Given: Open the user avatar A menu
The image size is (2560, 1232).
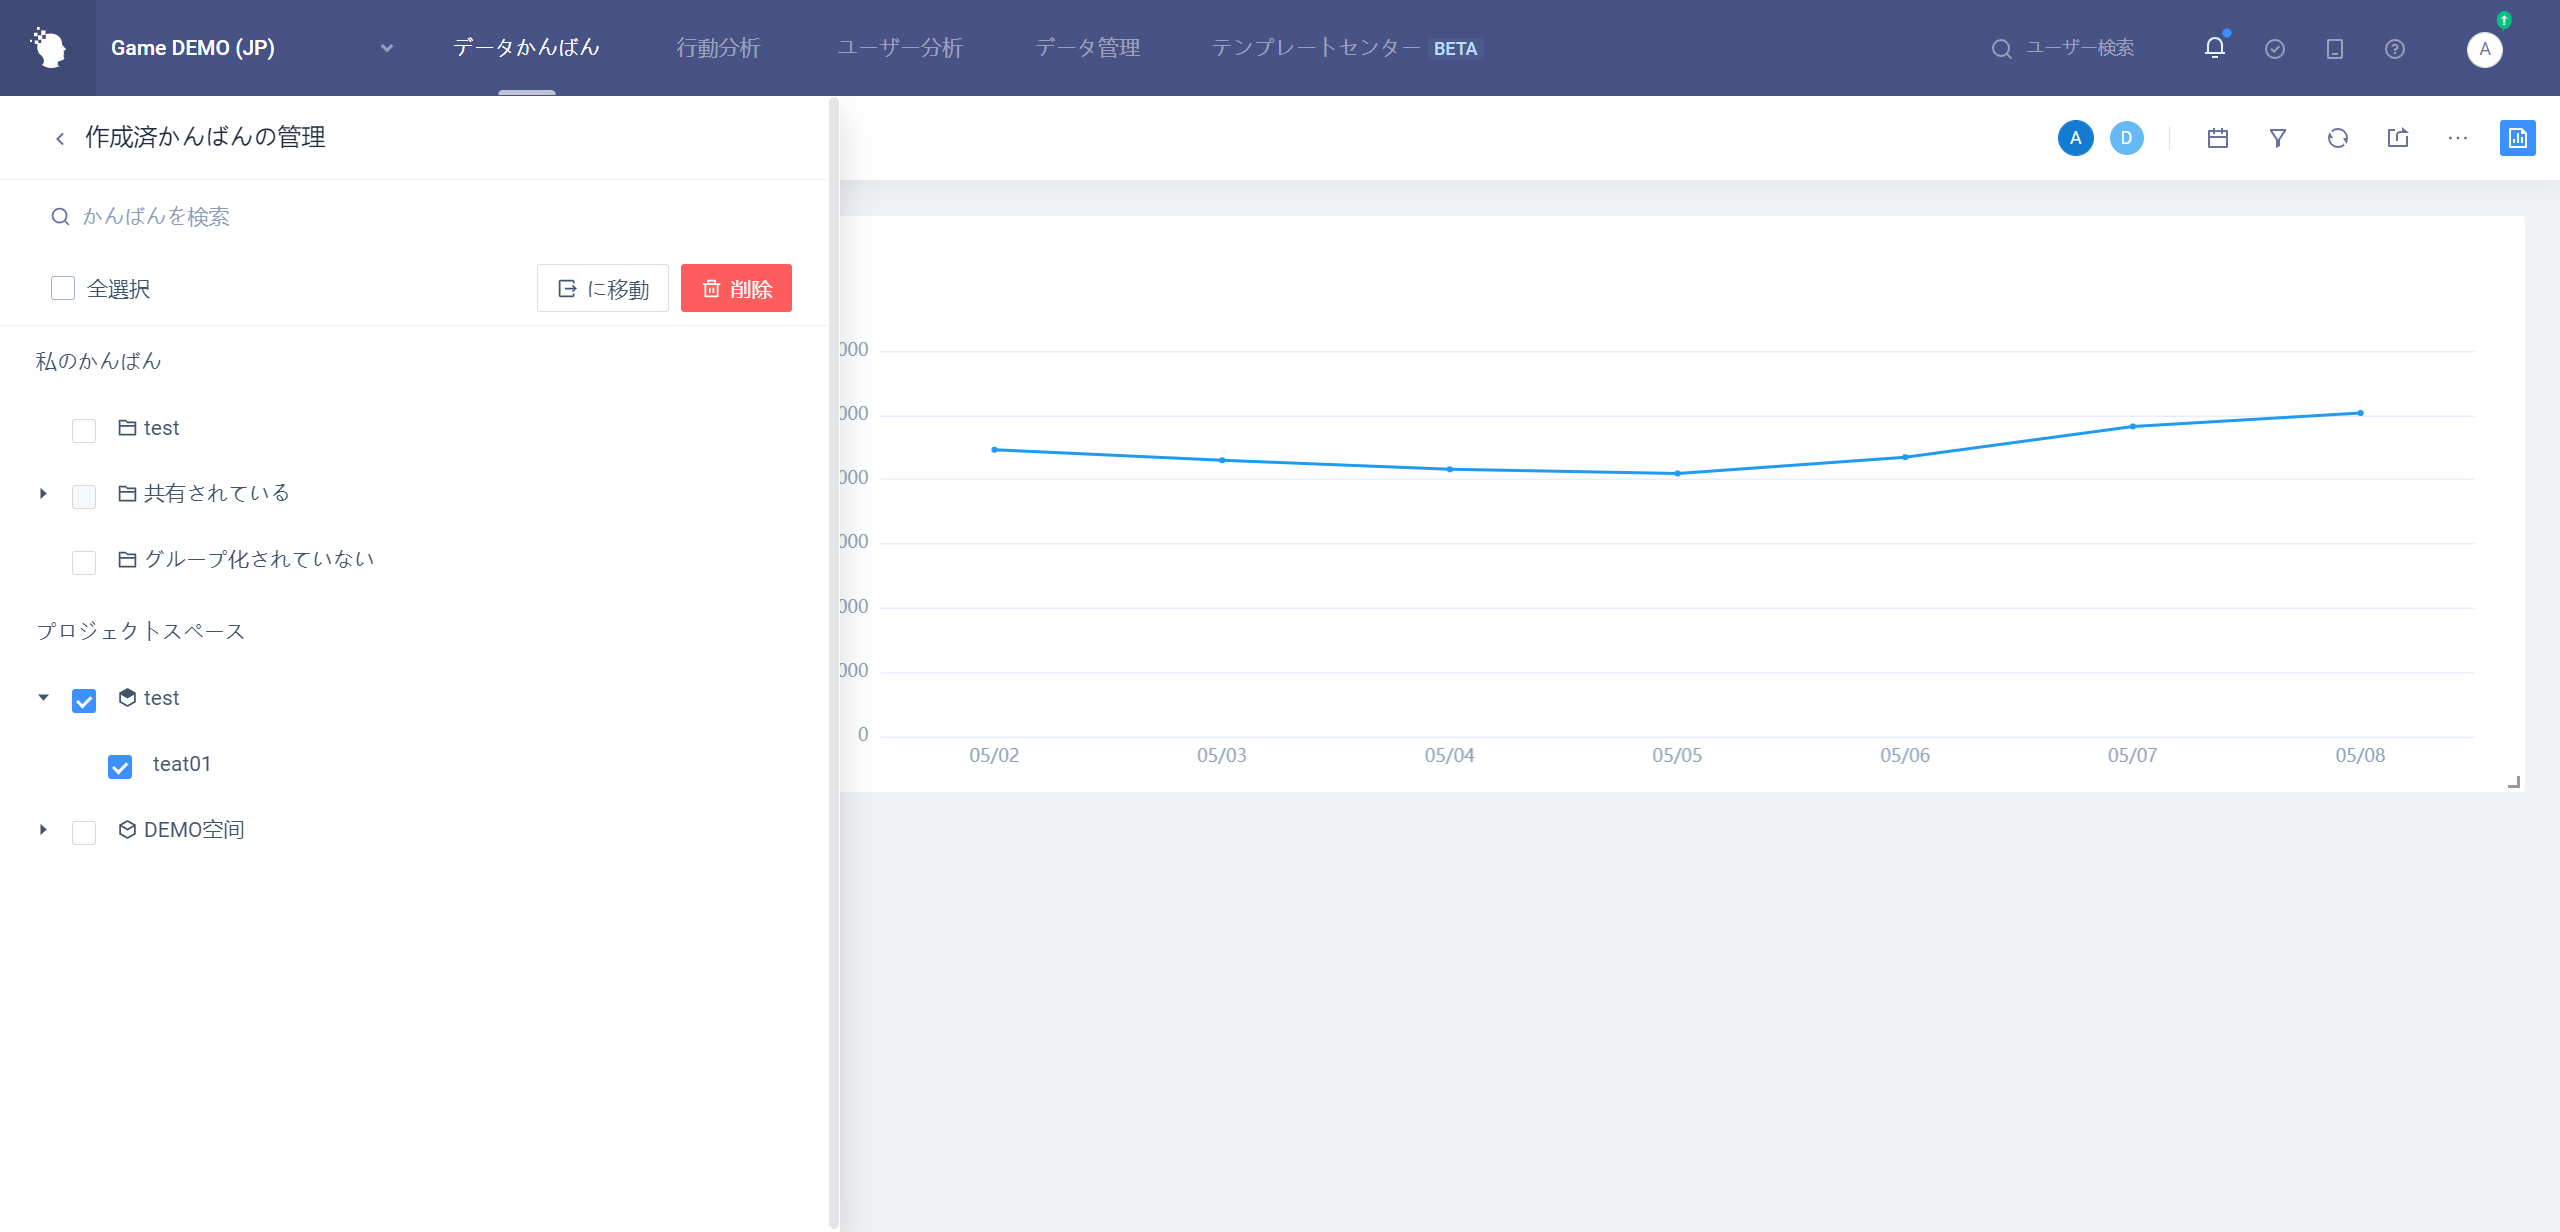Looking at the screenshot, I should tap(2485, 49).
